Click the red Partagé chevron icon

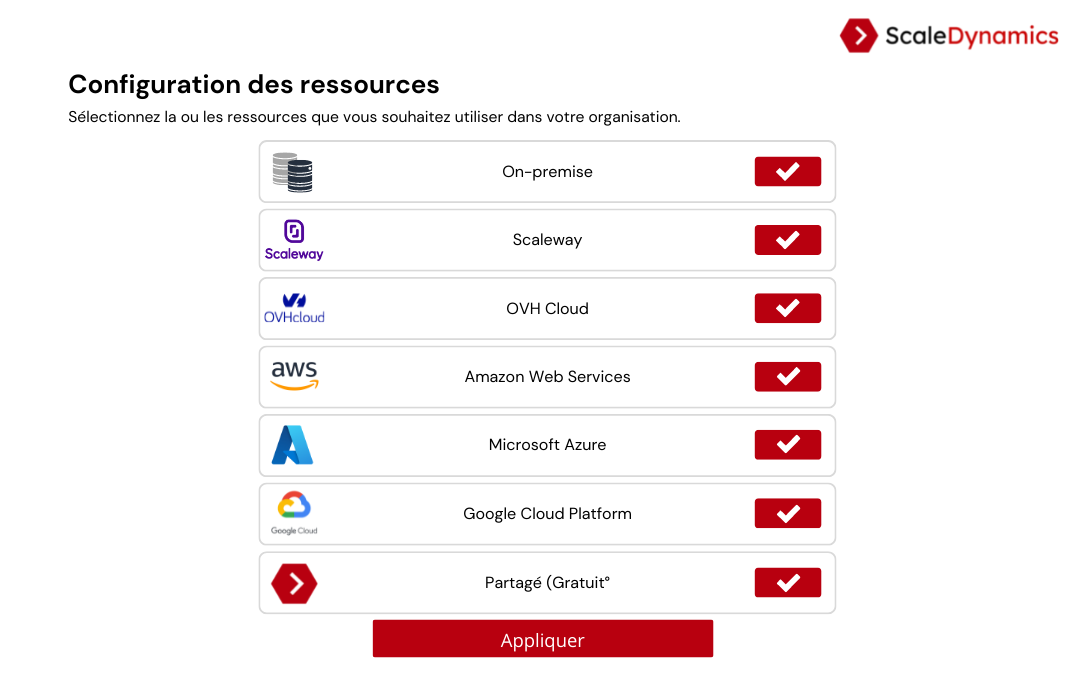294,584
